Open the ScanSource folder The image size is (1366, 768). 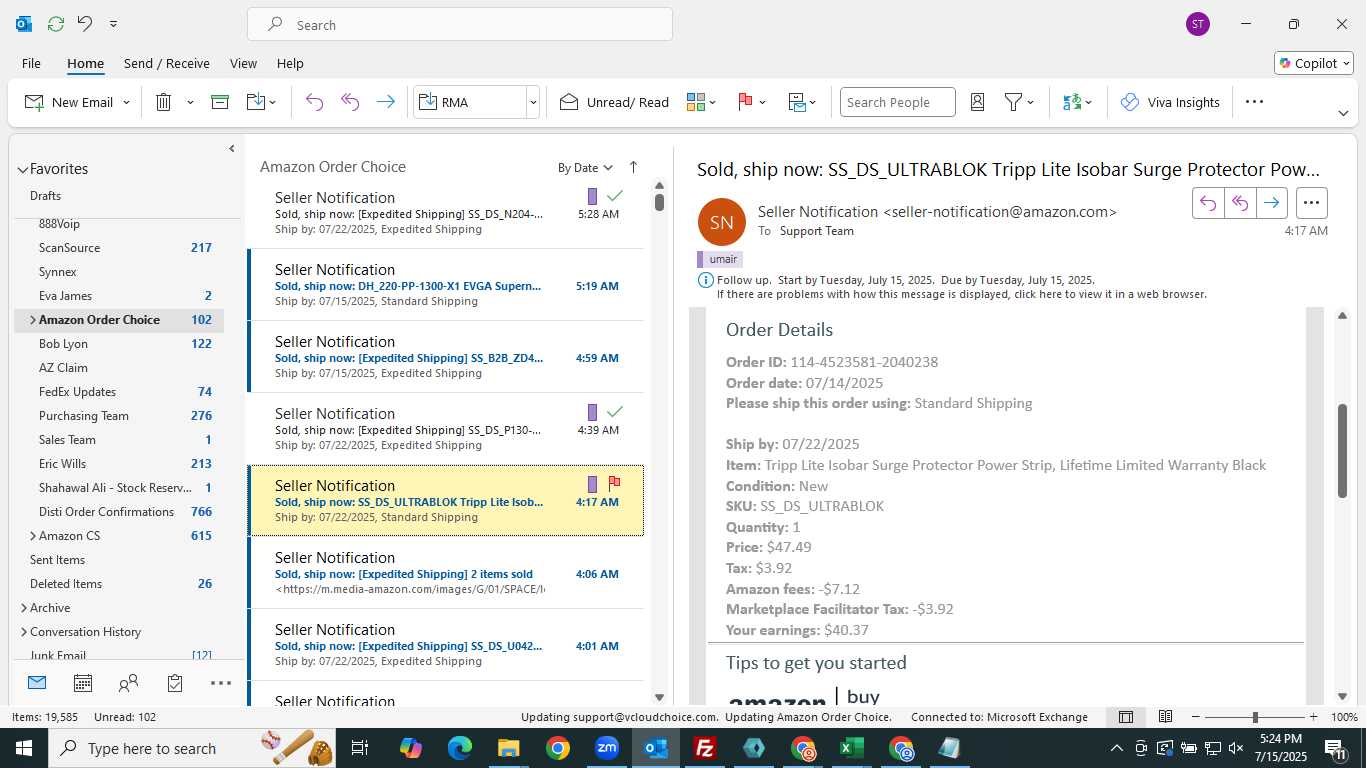(x=119, y=248)
